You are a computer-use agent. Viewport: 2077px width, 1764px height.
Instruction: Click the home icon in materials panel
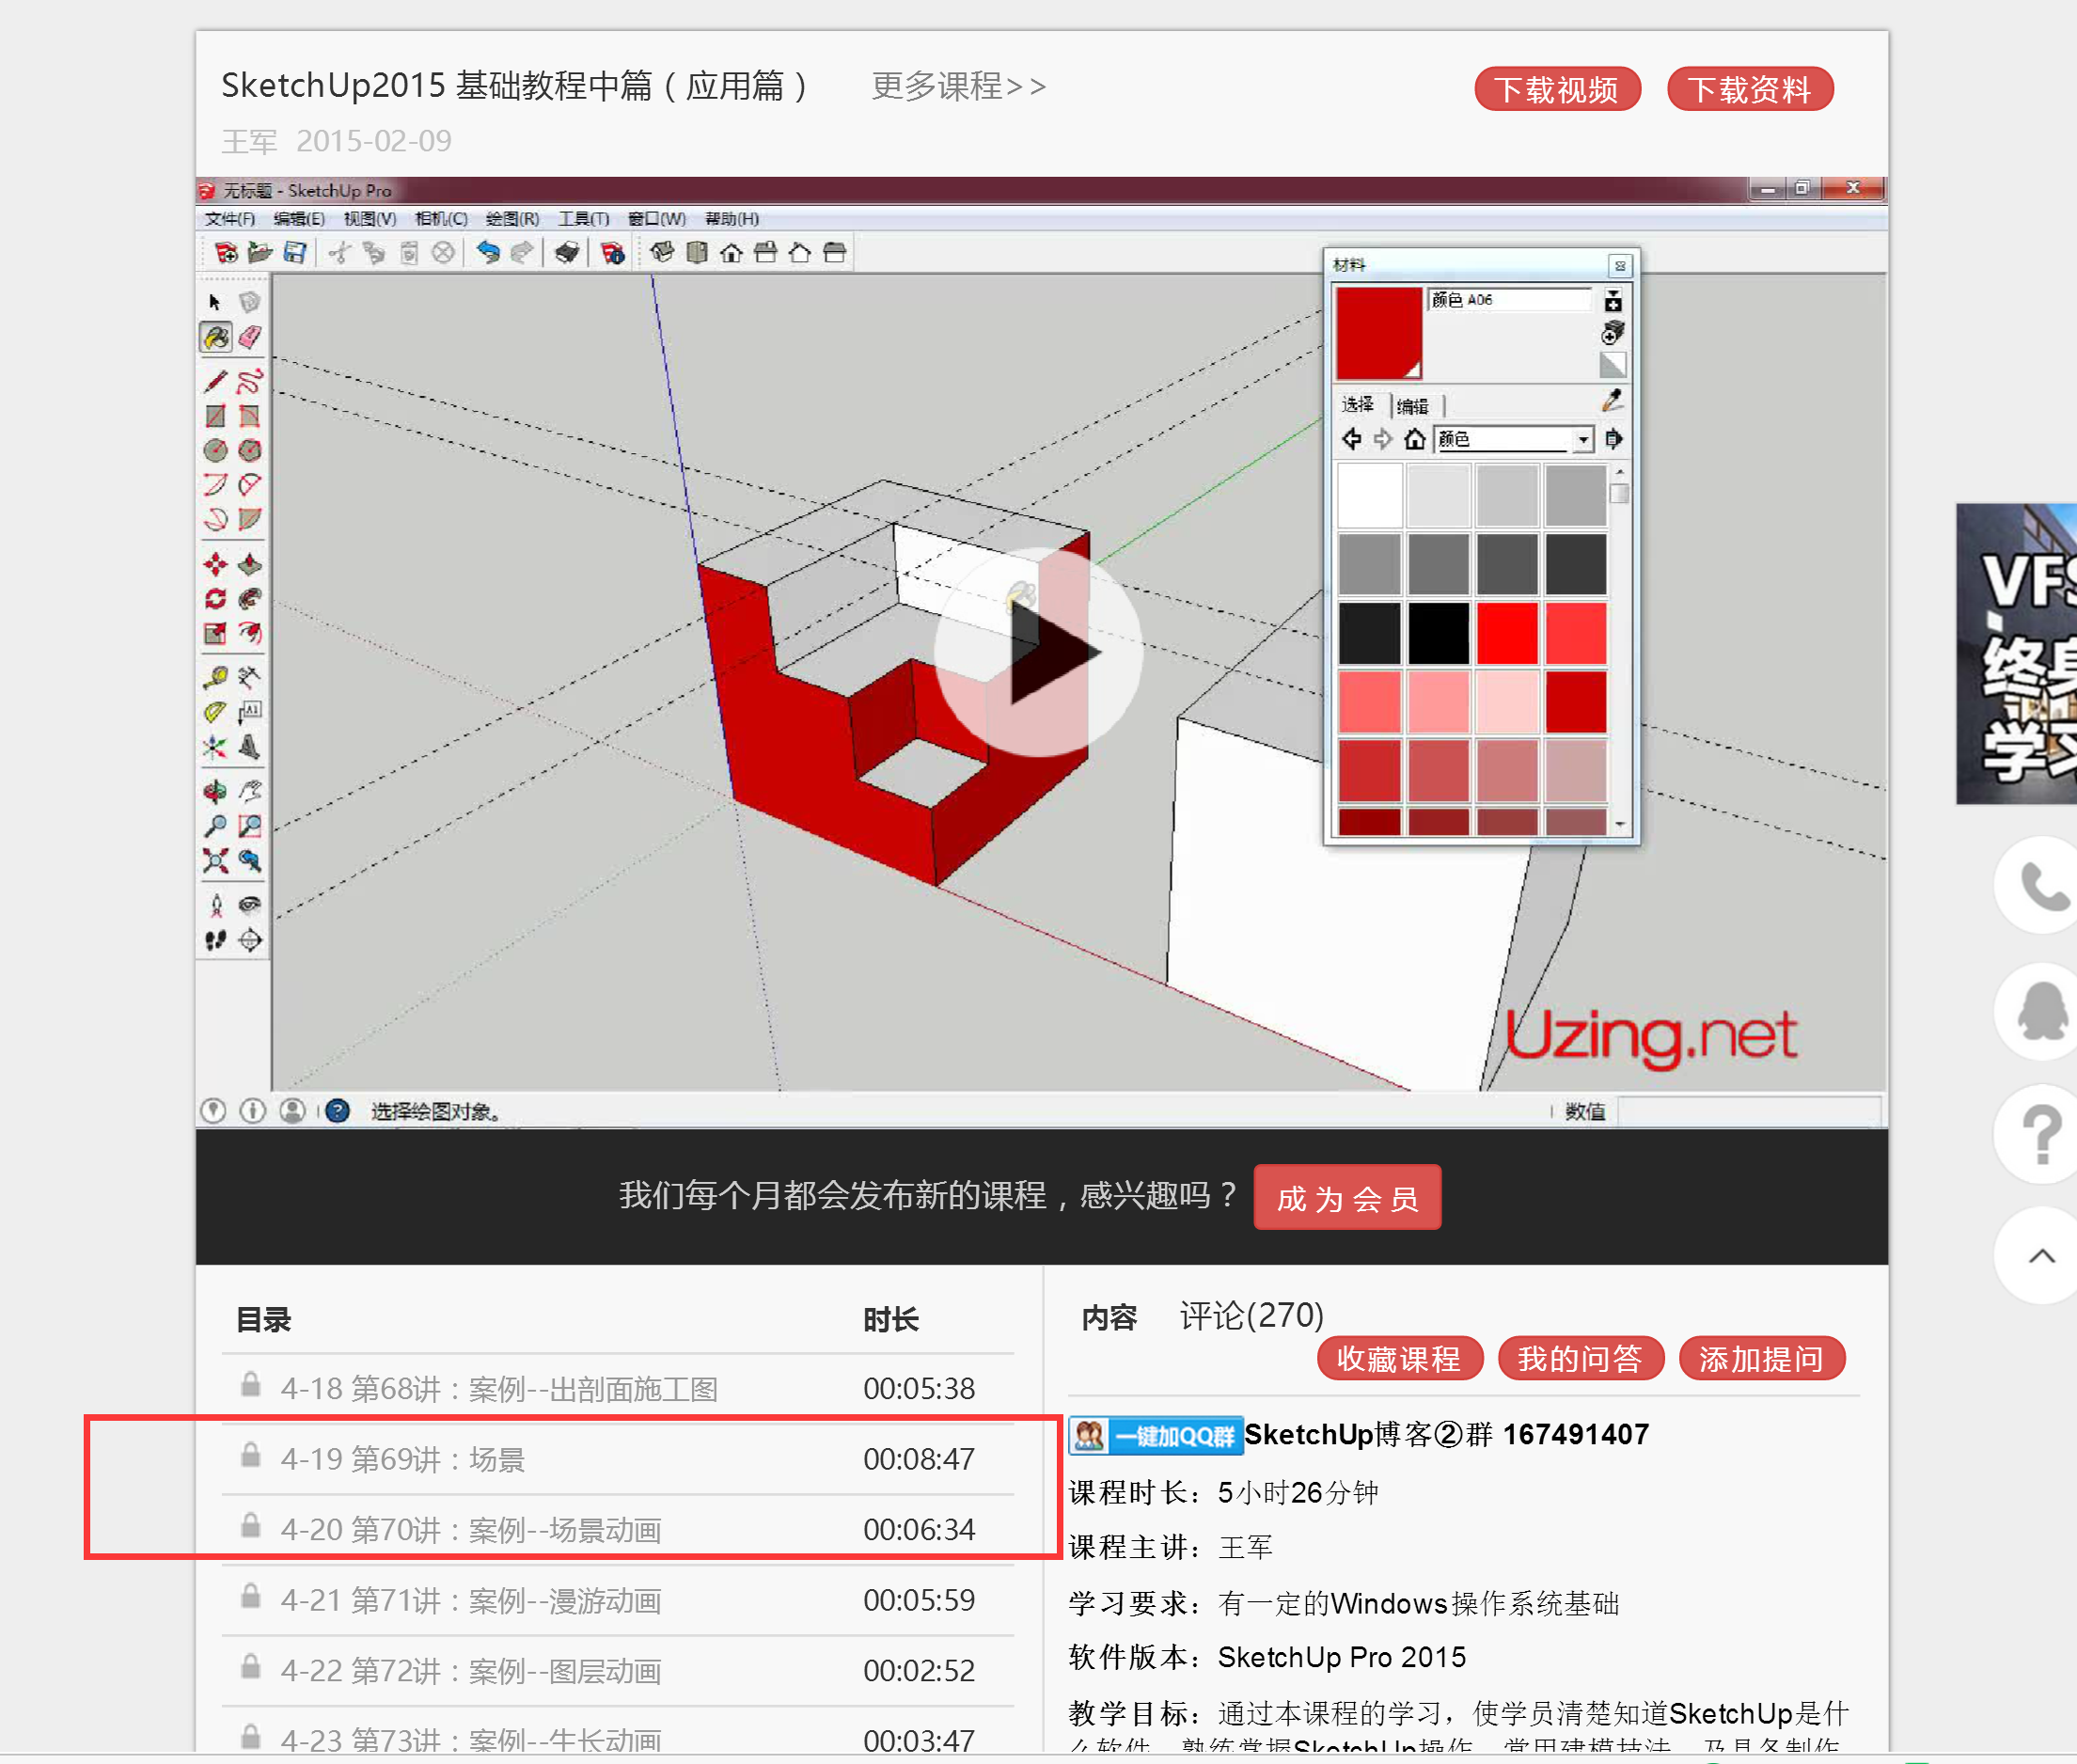click(x=1414, y=439)
